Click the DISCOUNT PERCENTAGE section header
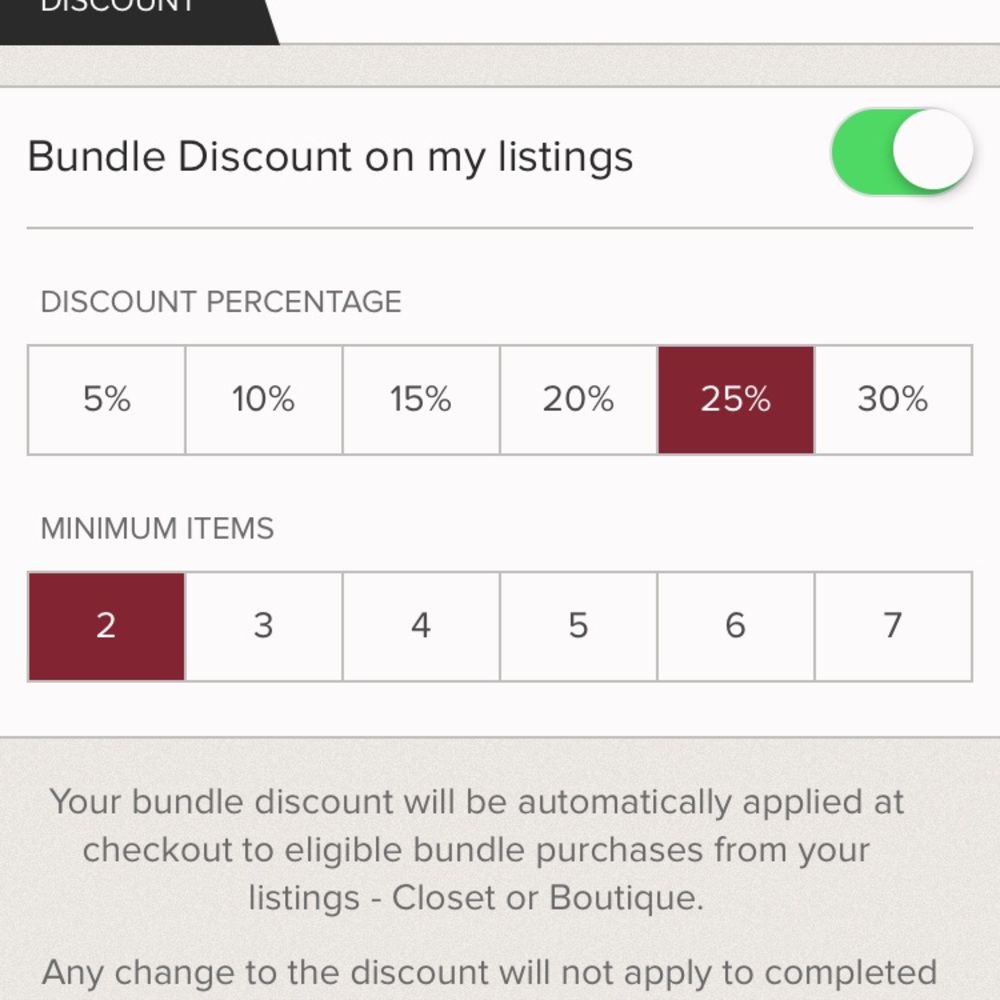This screenshot has width=1000, height=1000. 220,301
